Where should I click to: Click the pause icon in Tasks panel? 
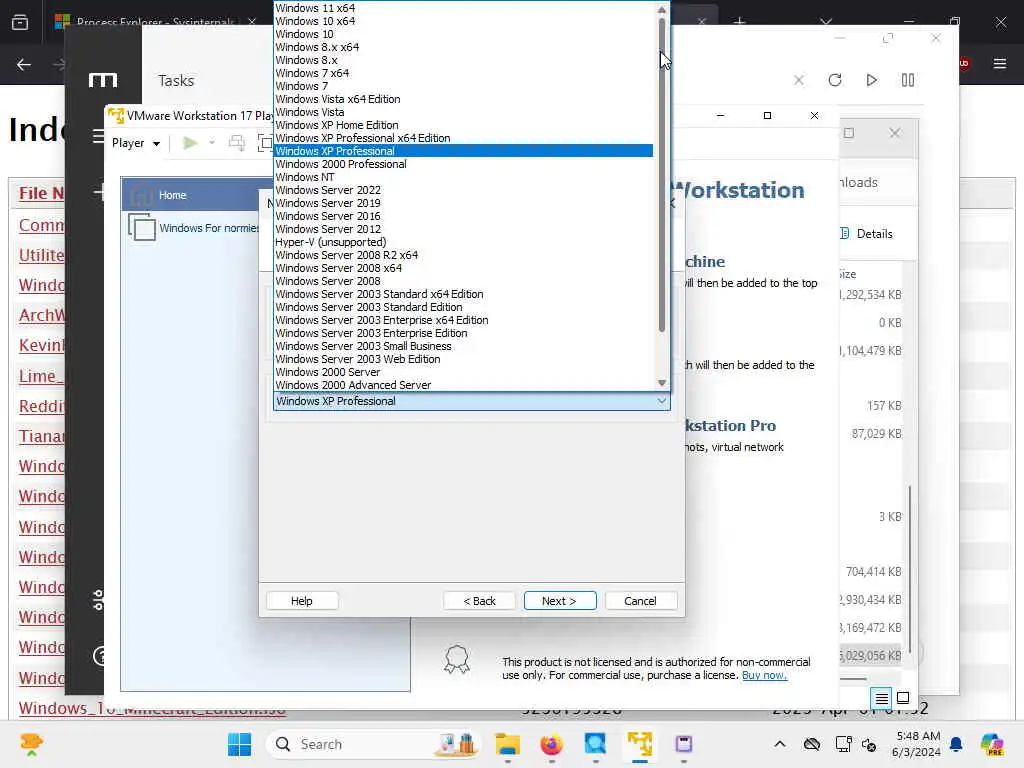coord(908,80)
